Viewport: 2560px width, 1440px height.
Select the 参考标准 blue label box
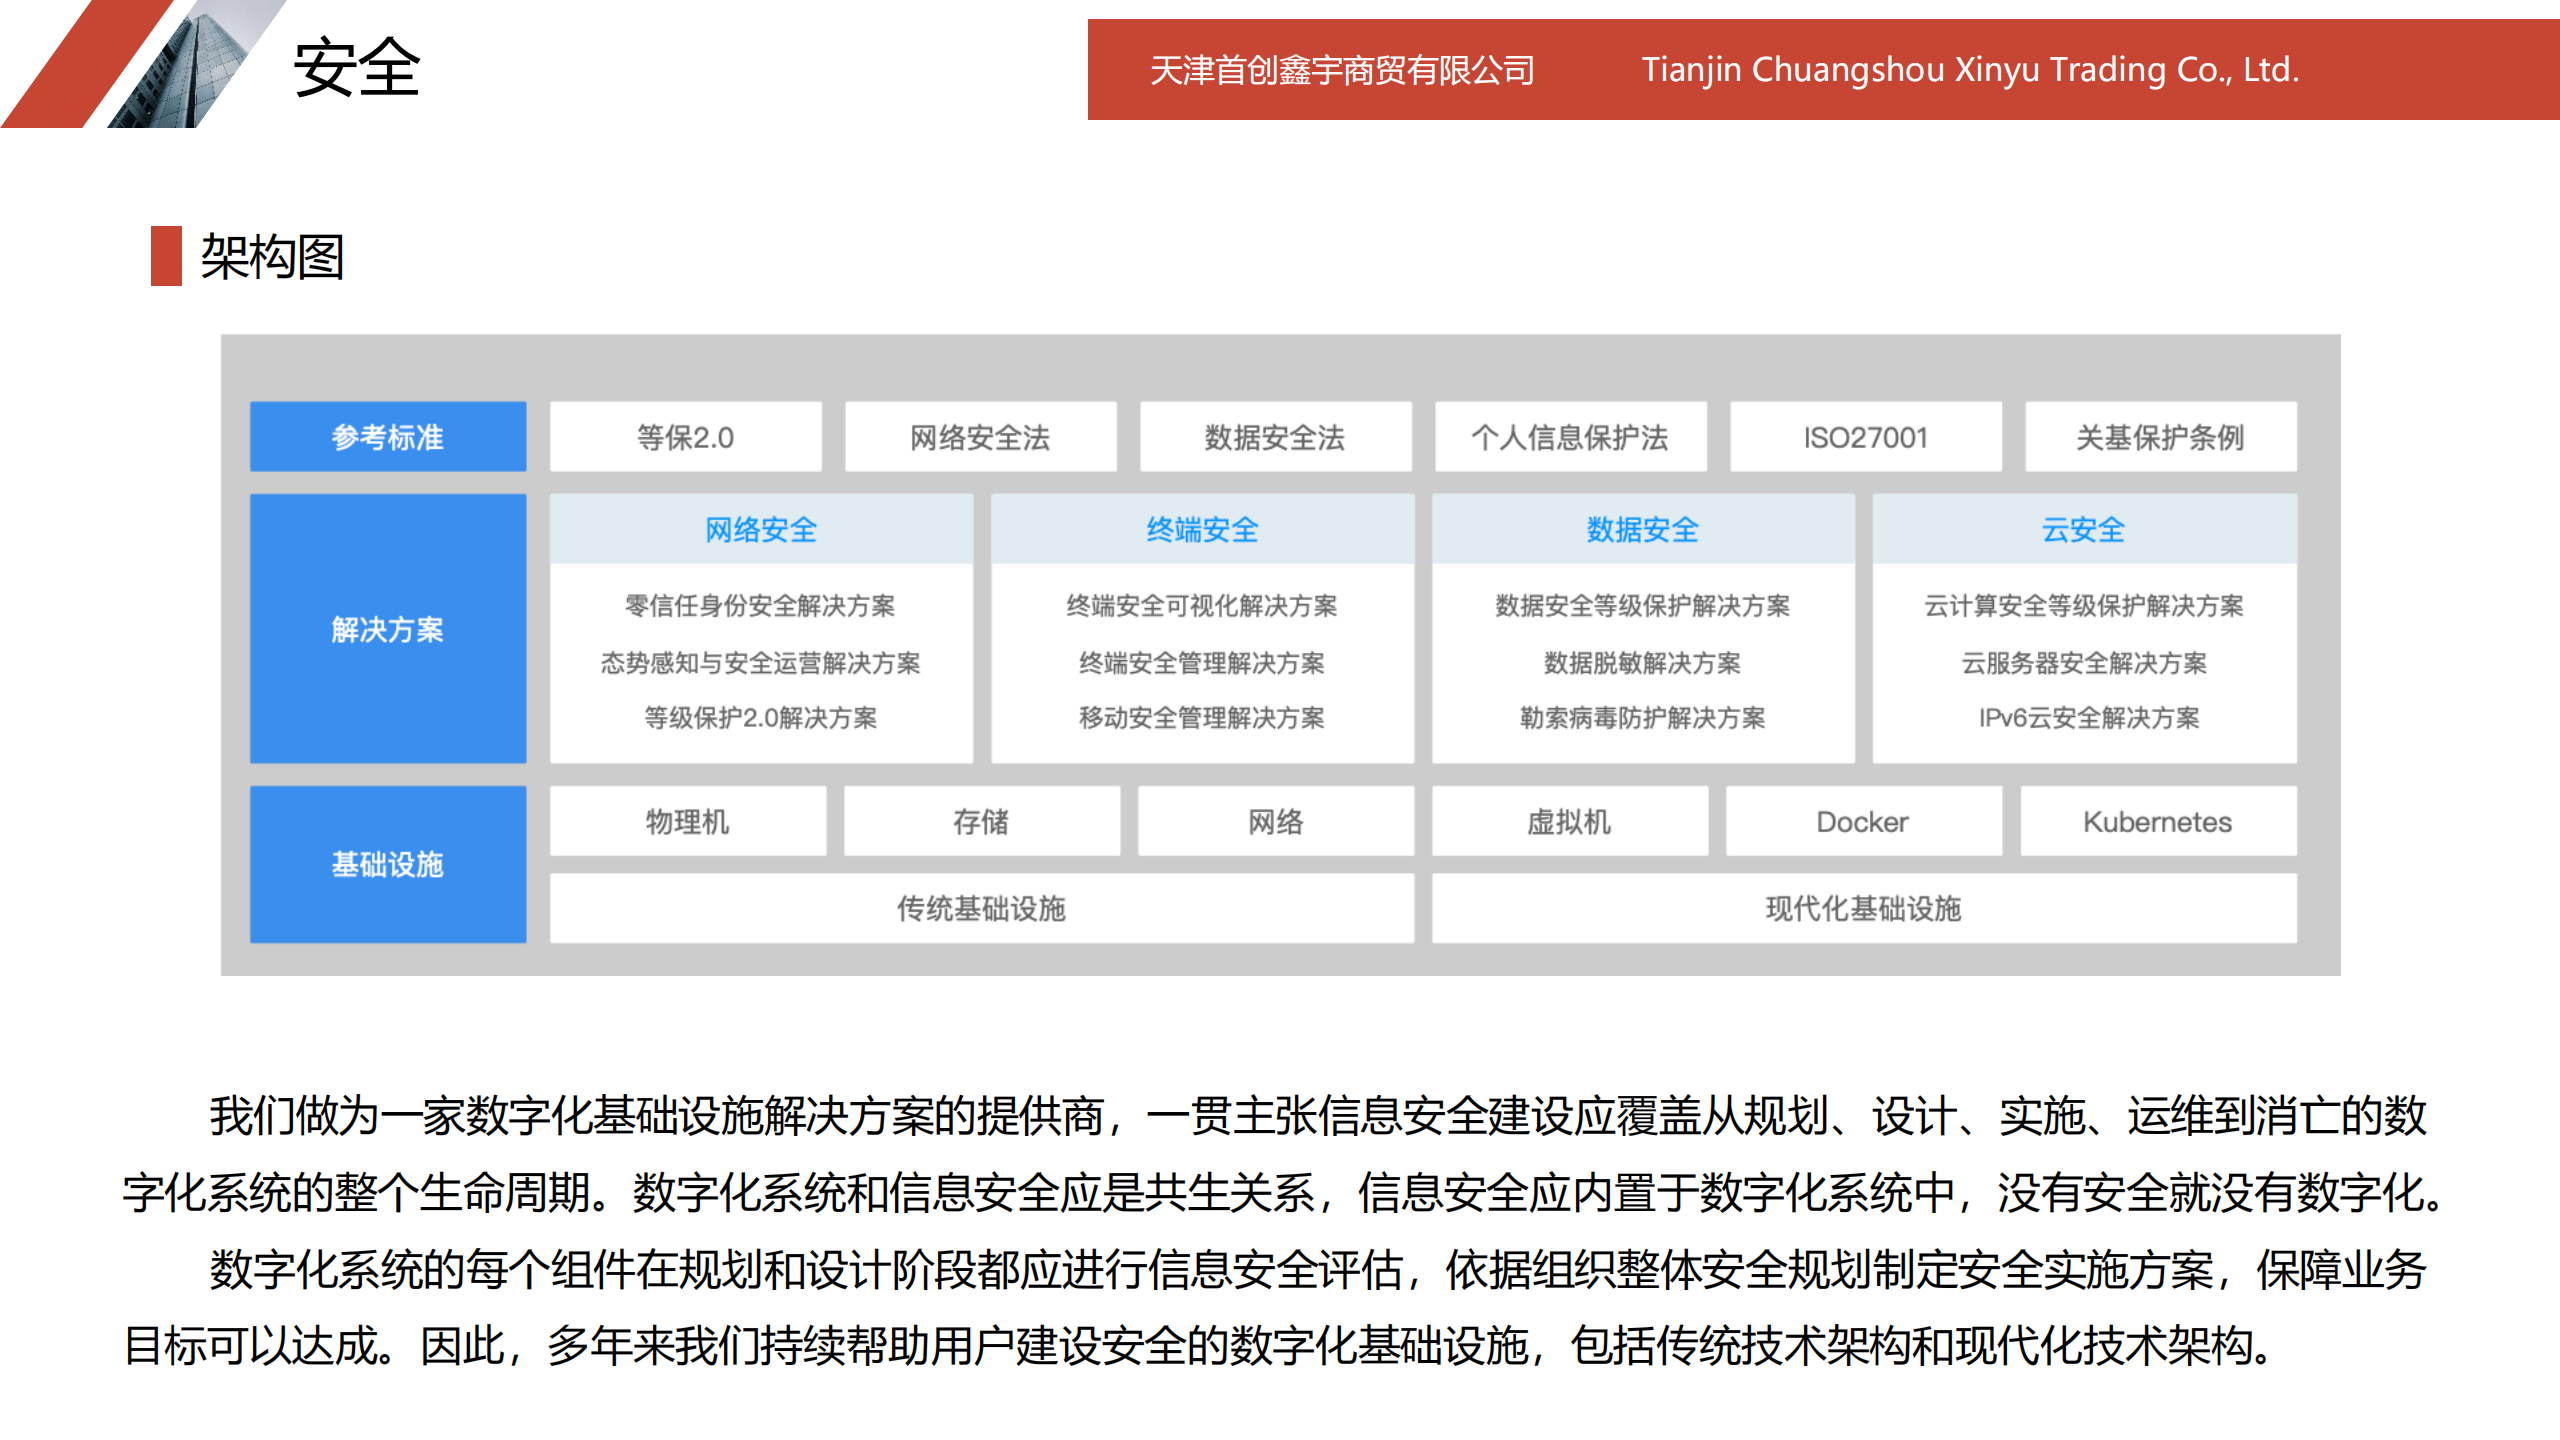pos(388,437)
